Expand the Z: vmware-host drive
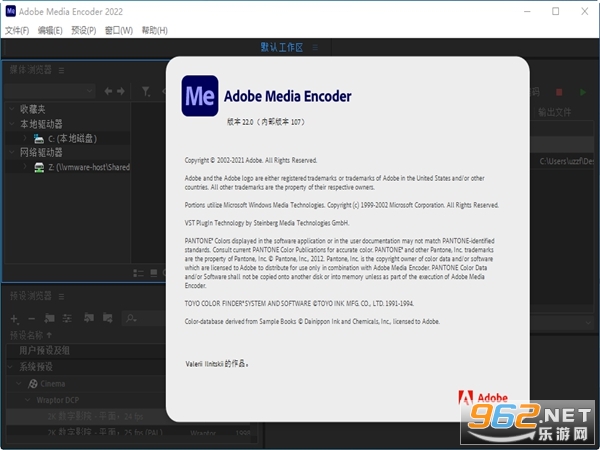600x450 pixels. [x=25, y=166]
